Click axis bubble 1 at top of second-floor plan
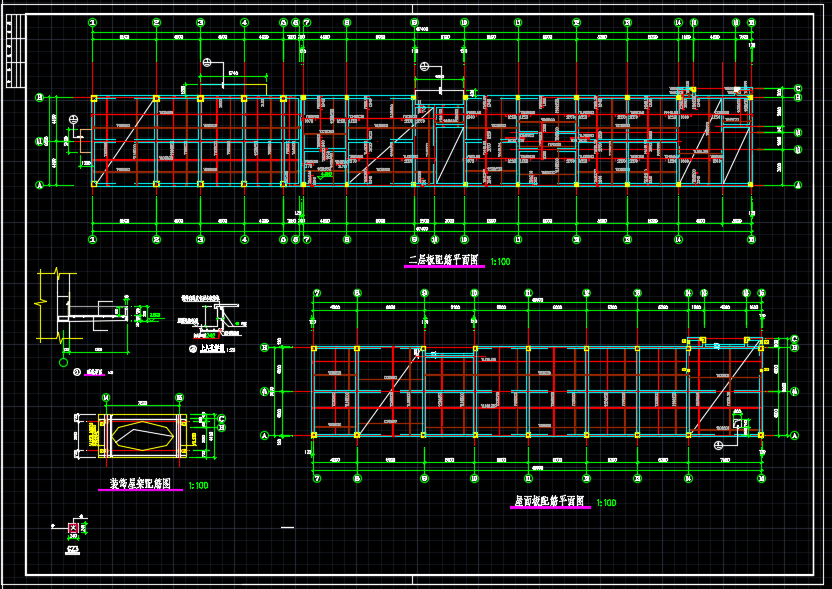Viewport: 832px width, 589px height. tap(93, 22)
